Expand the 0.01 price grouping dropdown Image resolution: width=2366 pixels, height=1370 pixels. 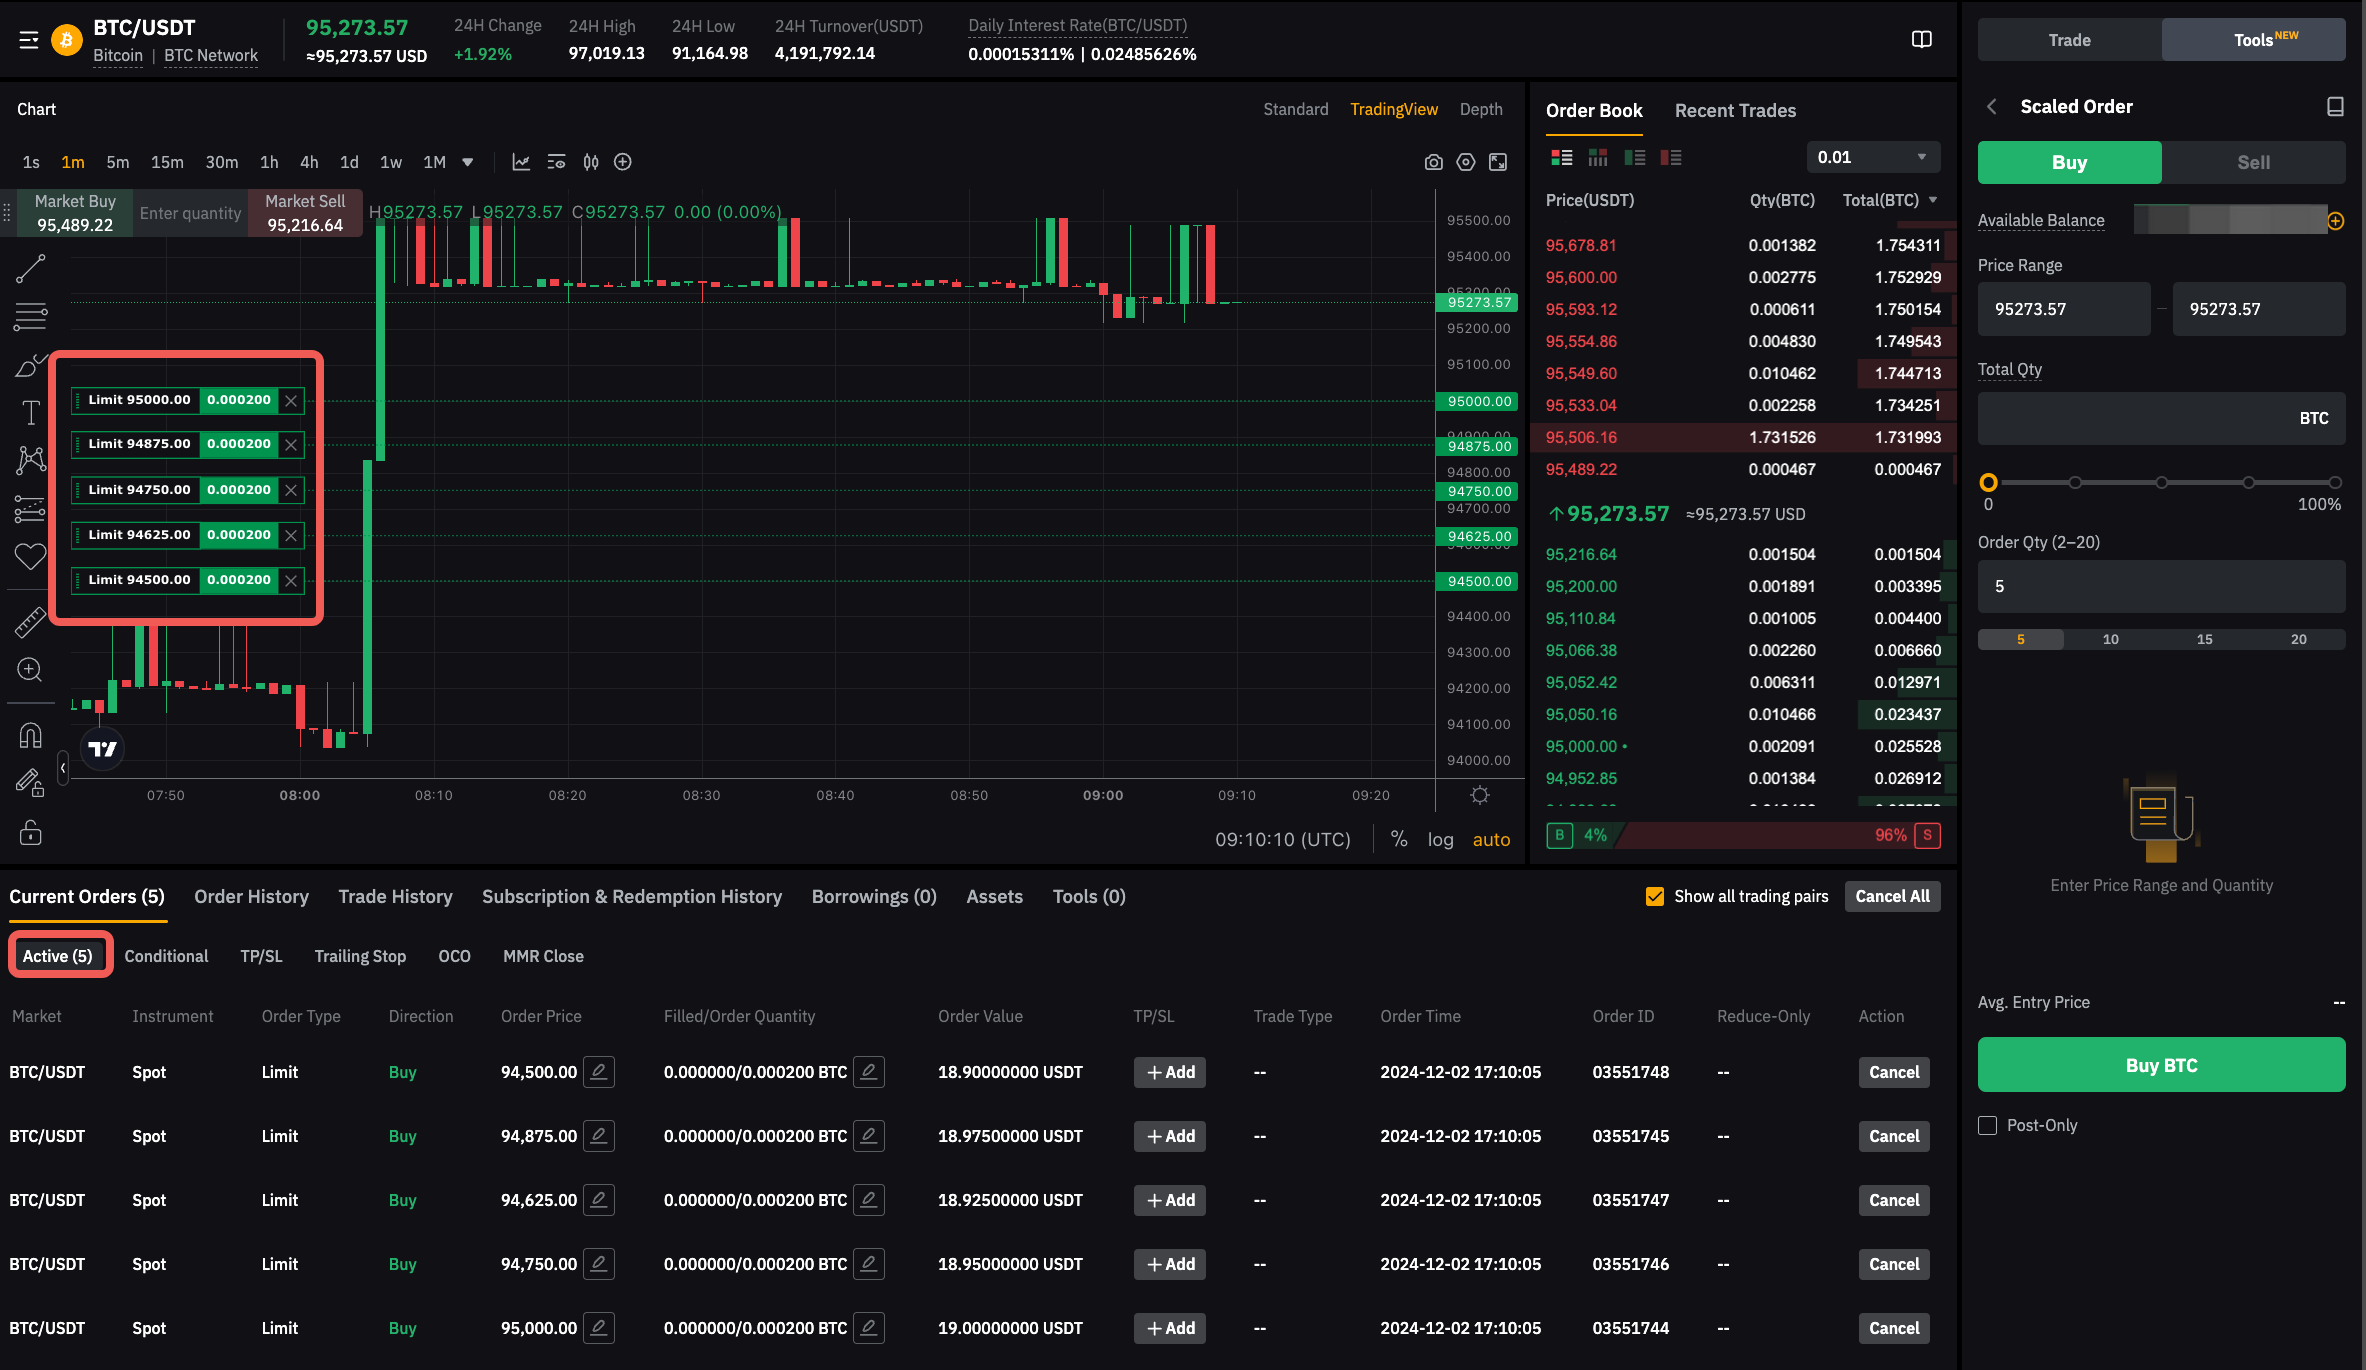pyautogui.click(x=1872, y=157)
